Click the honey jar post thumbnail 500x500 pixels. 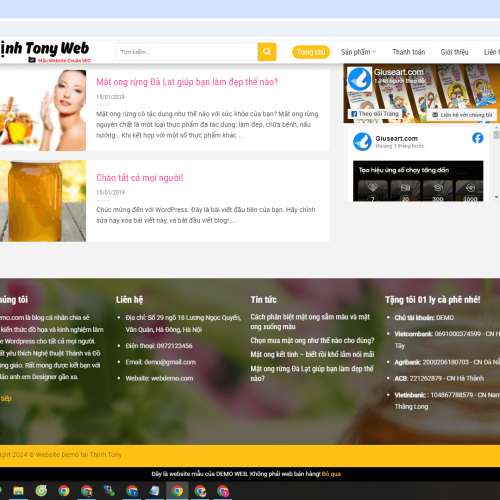point(43,201)
